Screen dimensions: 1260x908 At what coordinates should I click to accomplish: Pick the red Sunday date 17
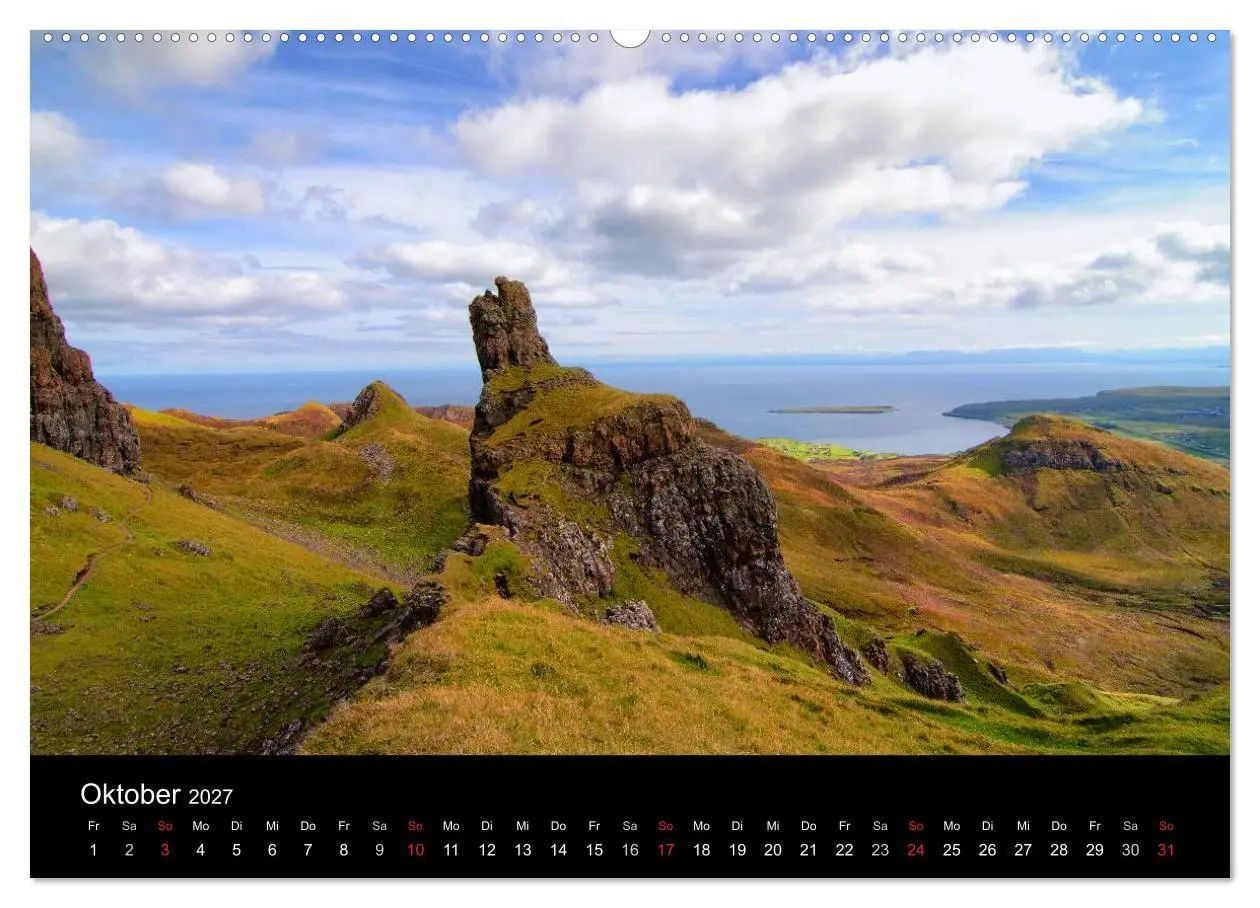coord(665,850)
